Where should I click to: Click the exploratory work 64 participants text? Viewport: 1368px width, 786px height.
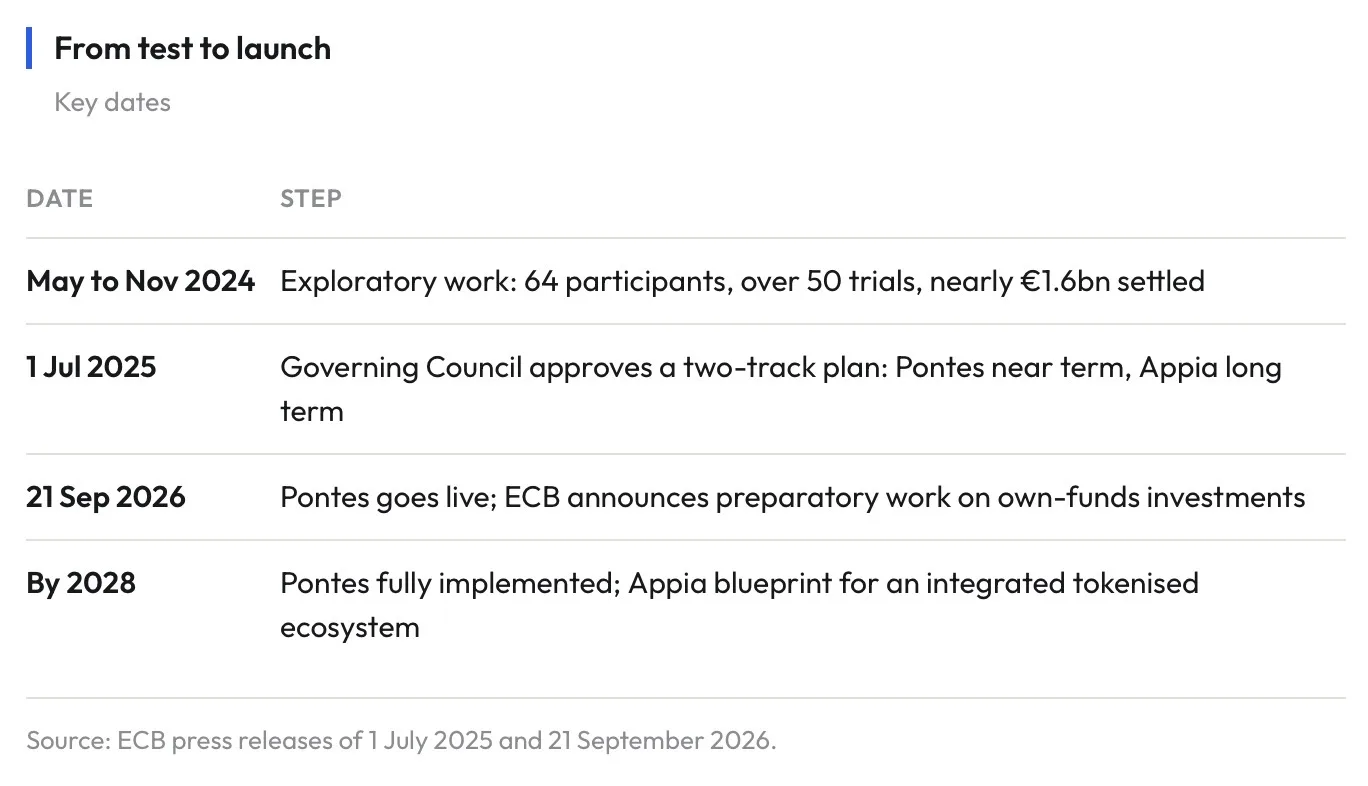coord(742,281)
